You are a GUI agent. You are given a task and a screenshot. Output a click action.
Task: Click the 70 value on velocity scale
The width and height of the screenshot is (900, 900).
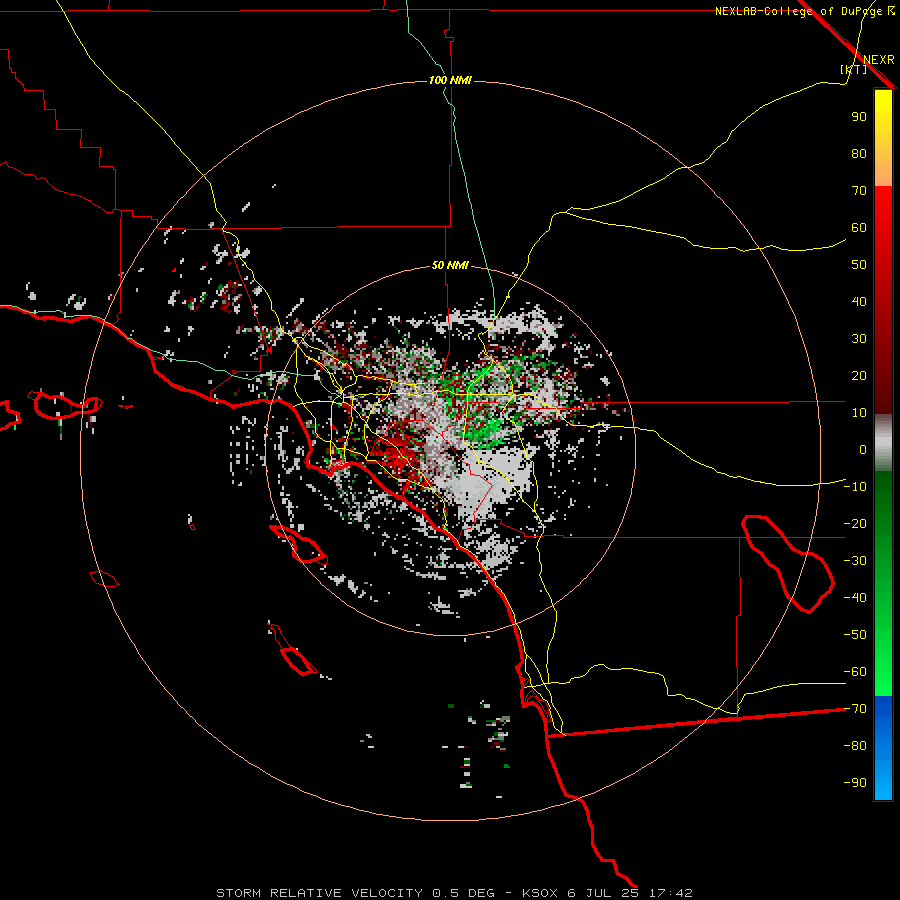click(x=859, y=191)
